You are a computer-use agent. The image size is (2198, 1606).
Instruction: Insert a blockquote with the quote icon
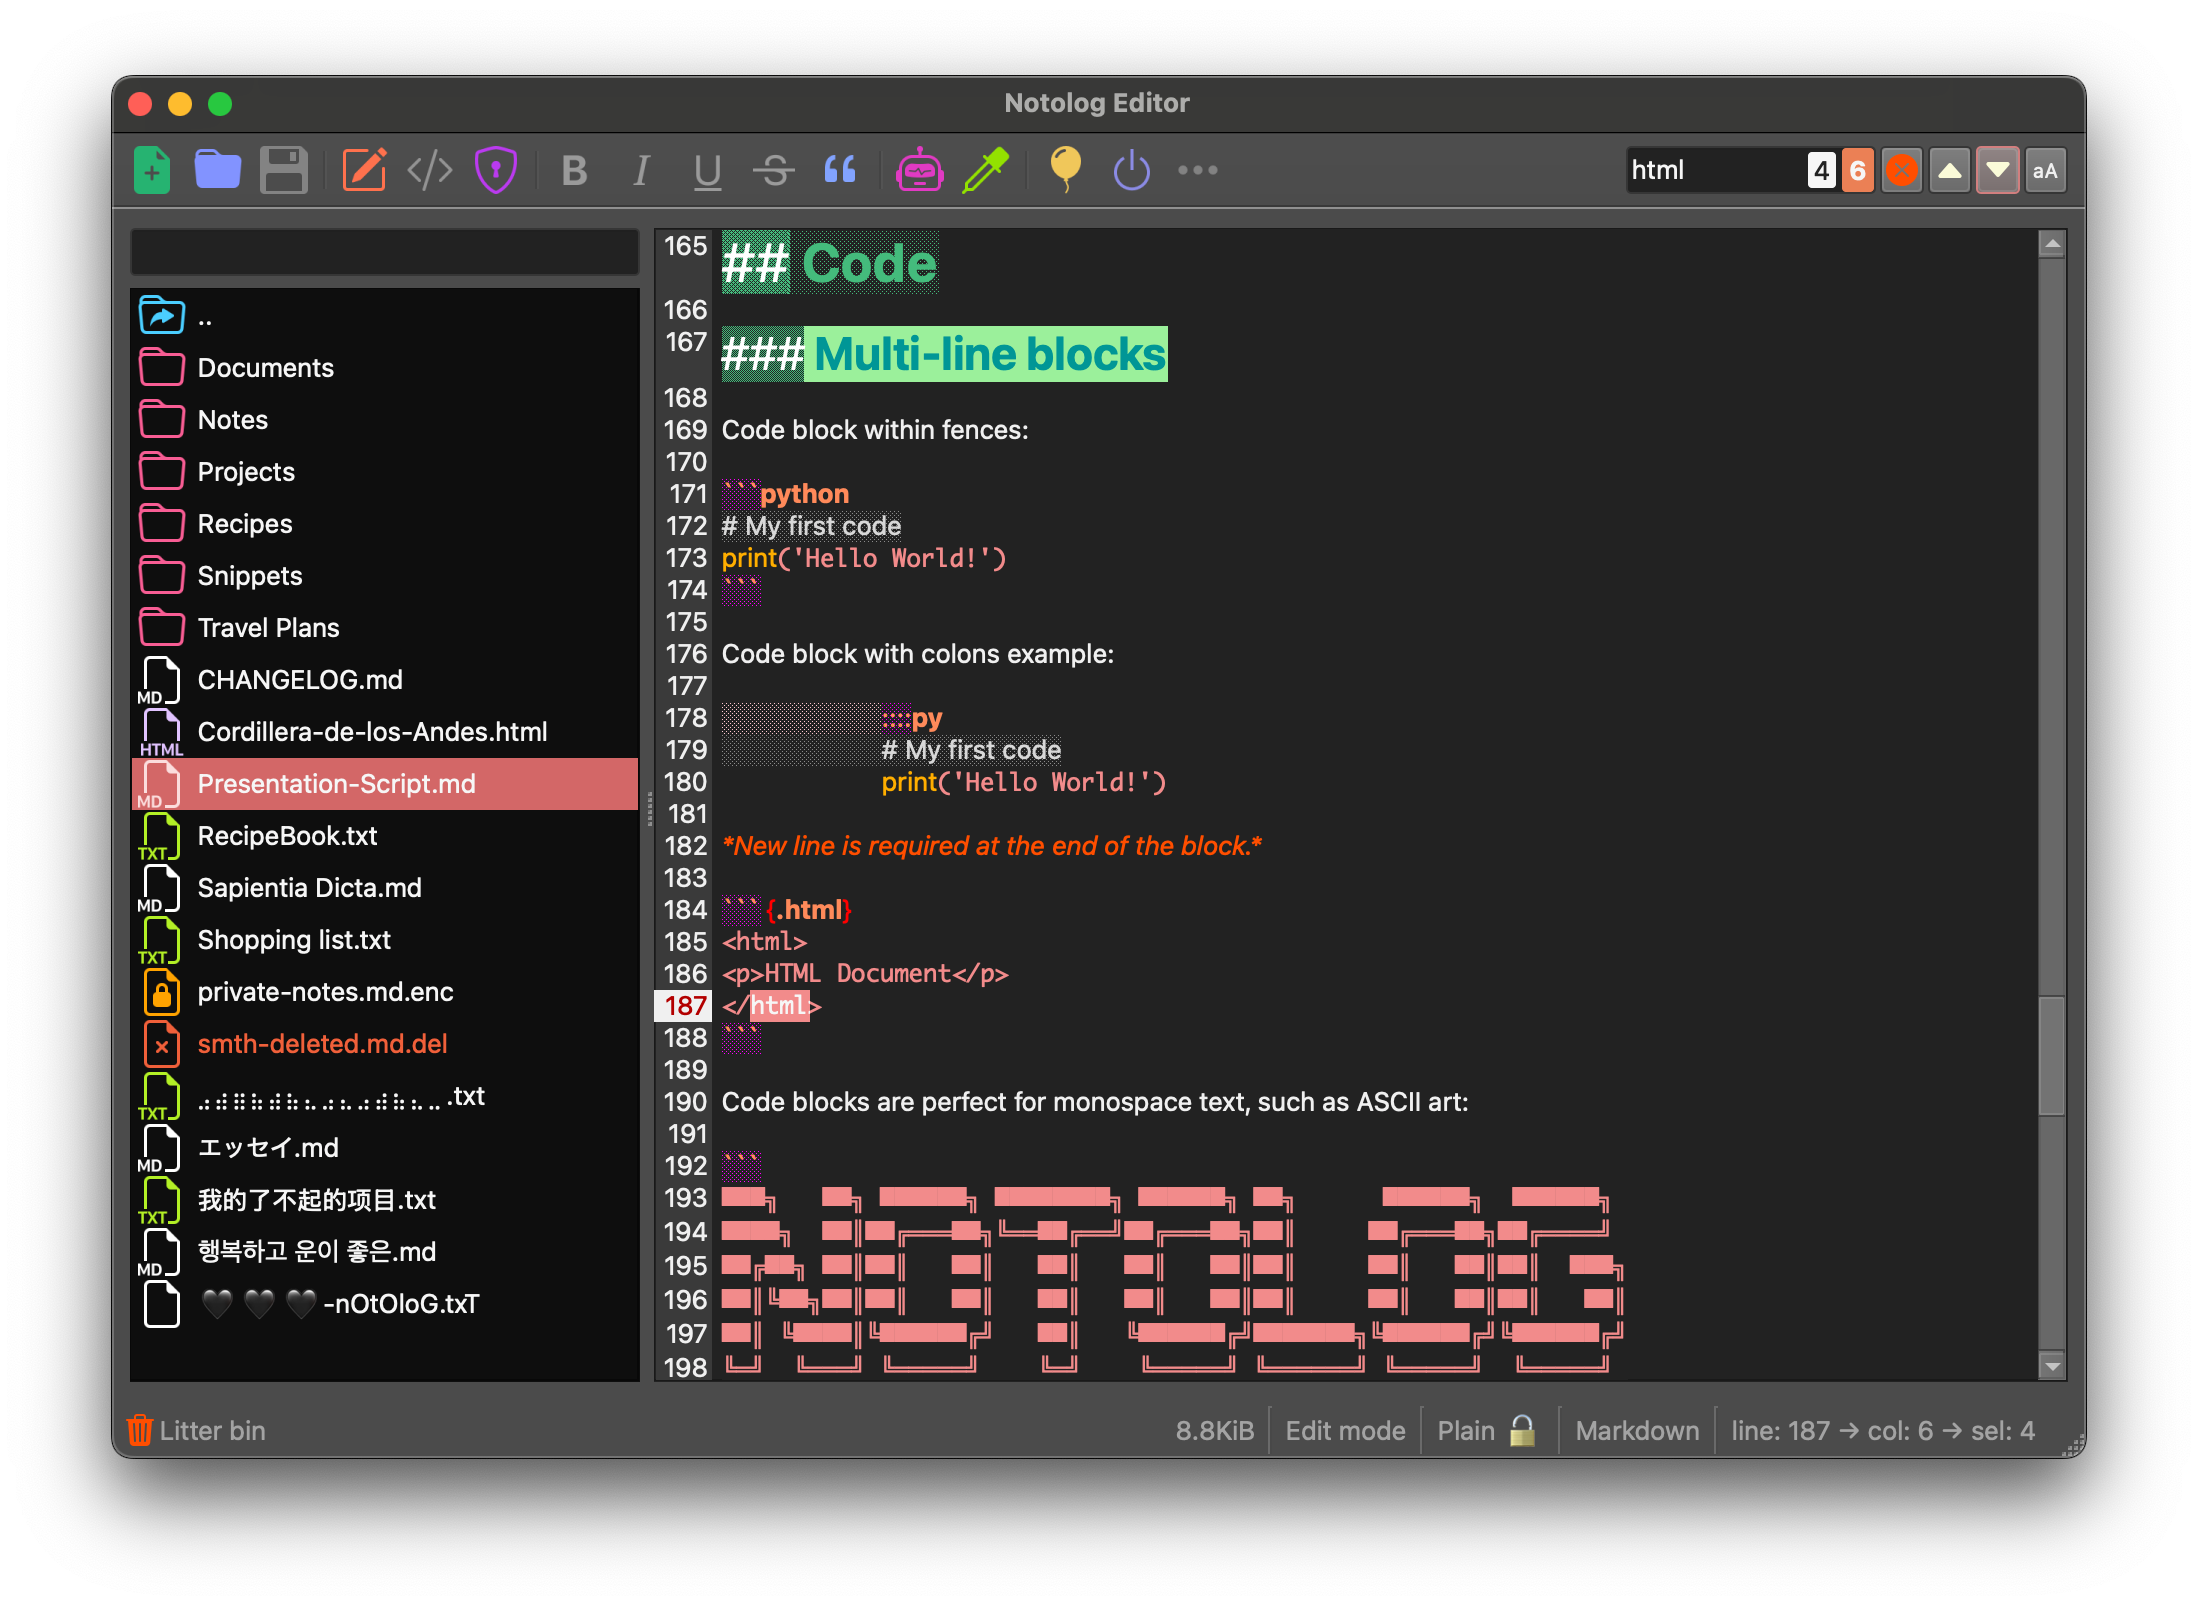840,170
